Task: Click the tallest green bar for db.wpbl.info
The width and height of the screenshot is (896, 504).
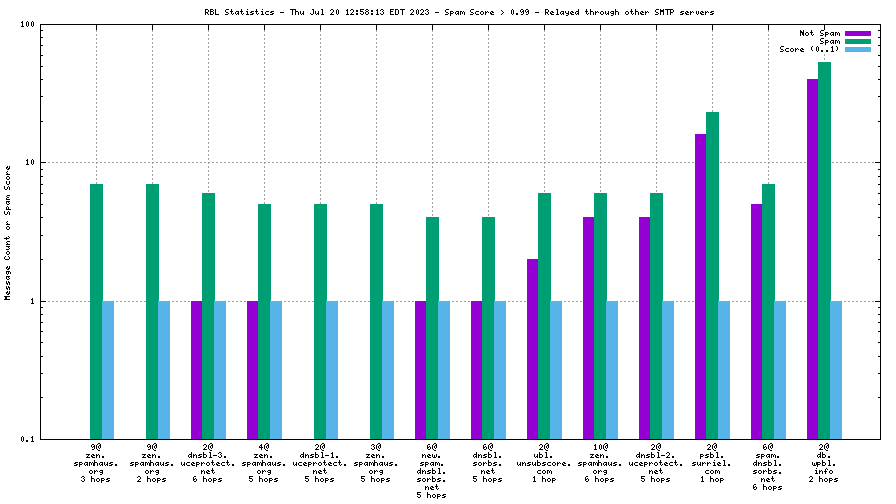Action: [x=824, y=250]
